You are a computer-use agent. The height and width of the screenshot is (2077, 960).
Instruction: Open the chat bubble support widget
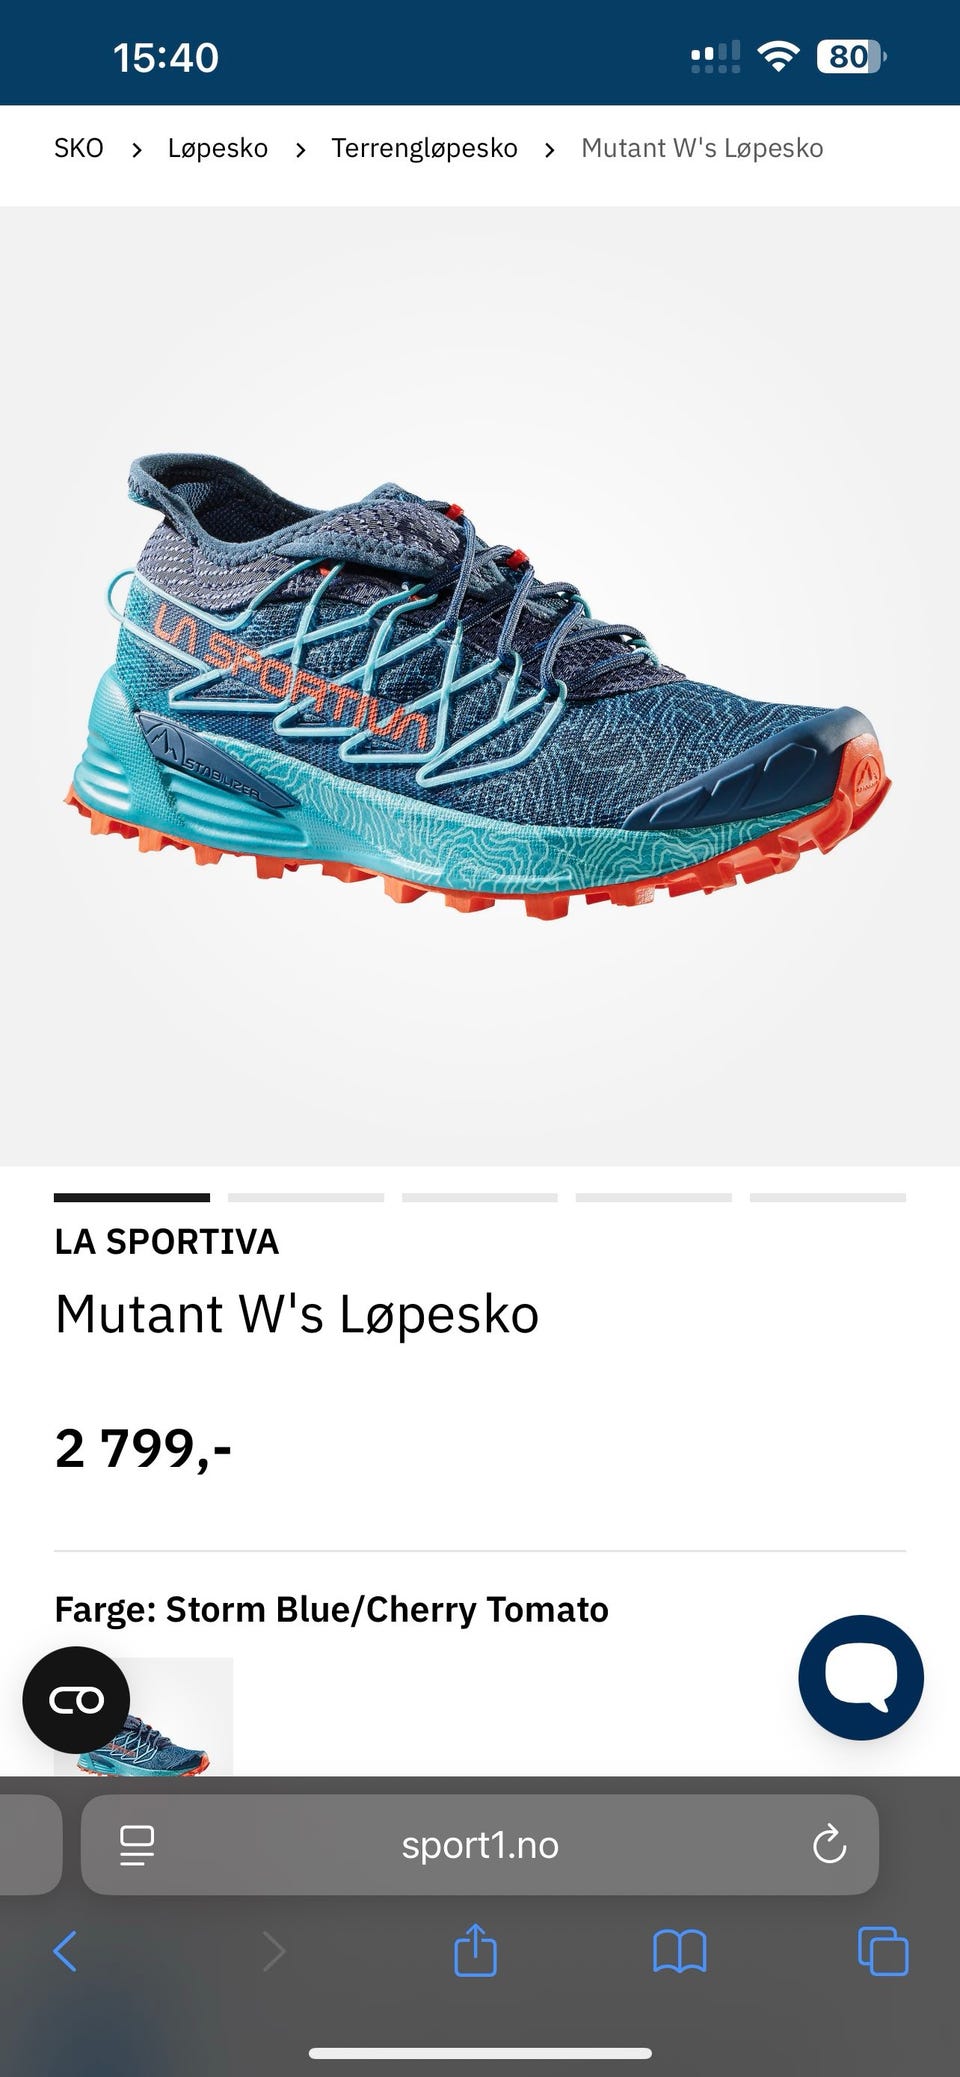pyautogui.click(x=861, y=1677)
